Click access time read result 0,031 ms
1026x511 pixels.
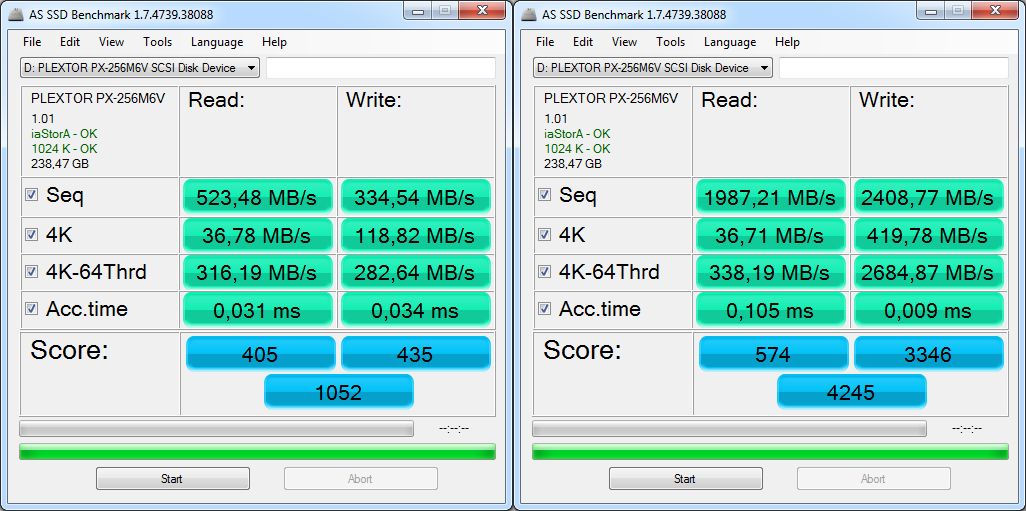pyautogui.click(x=258, y=309)
